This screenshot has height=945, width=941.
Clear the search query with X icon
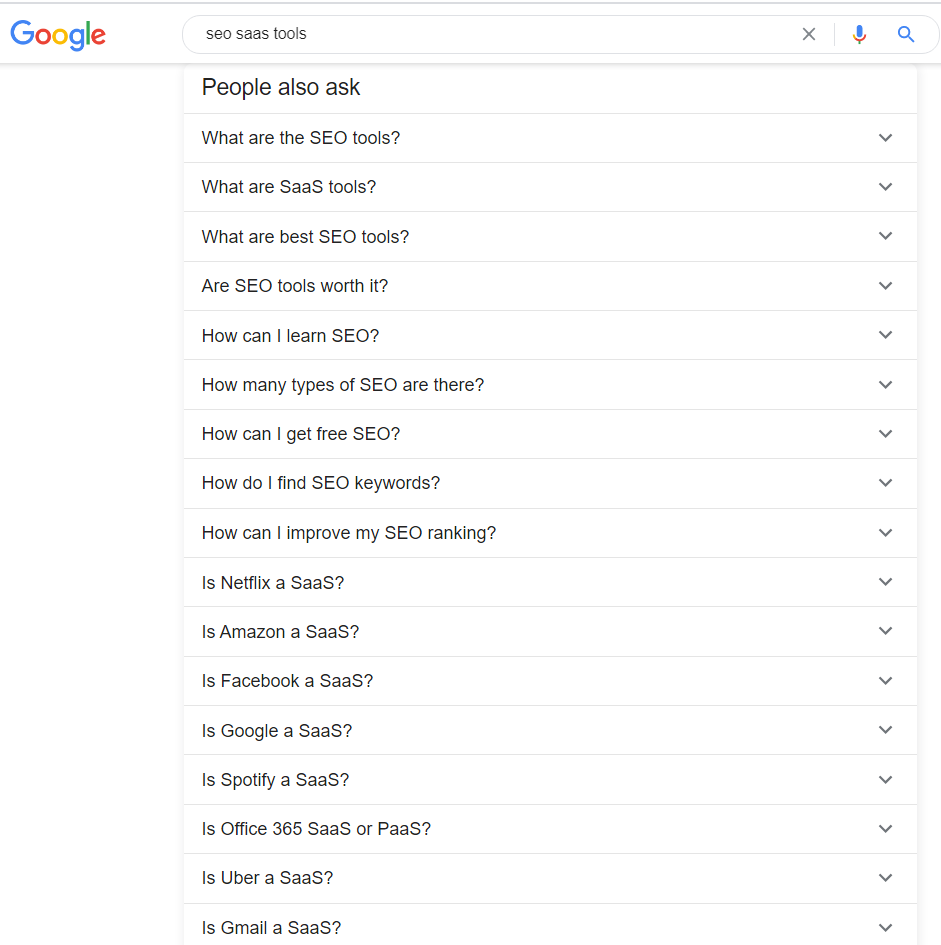(x=809, y=34)
